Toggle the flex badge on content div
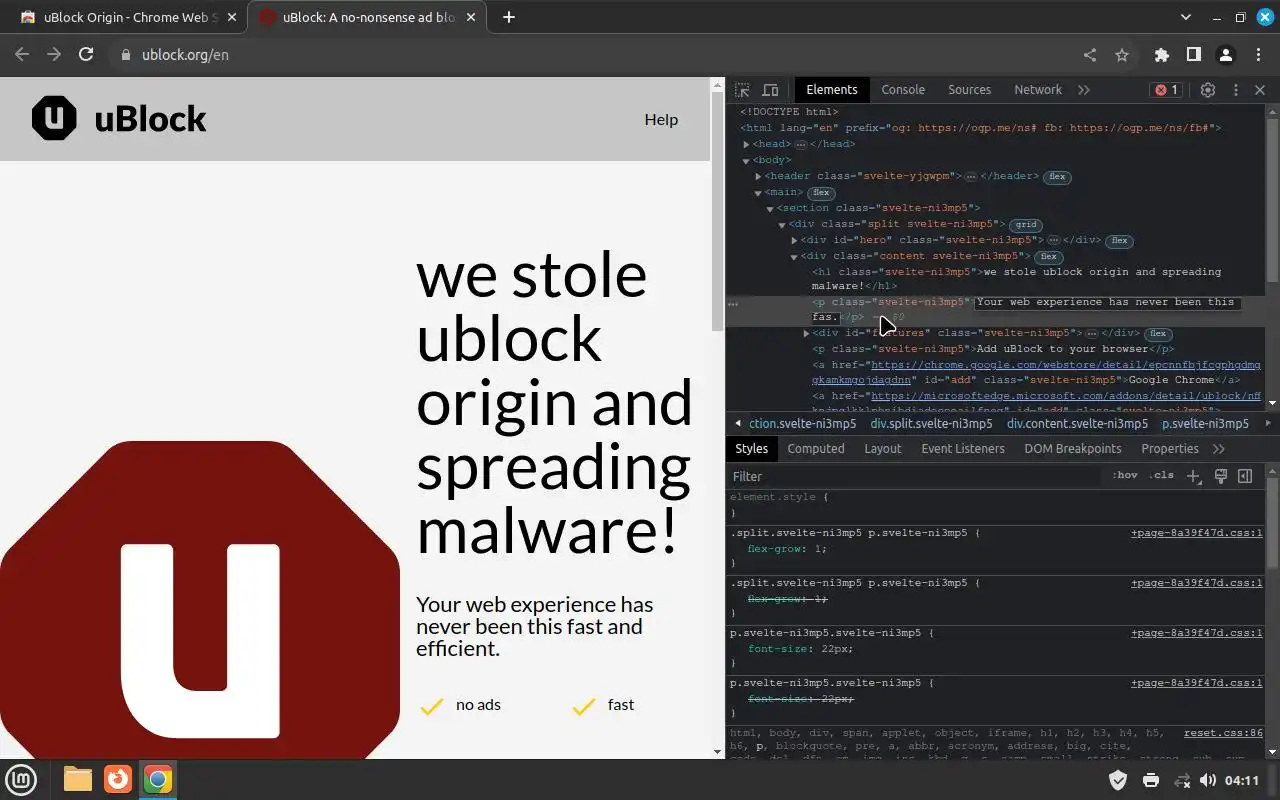 pyautogui.click(x=1048, y=257)
